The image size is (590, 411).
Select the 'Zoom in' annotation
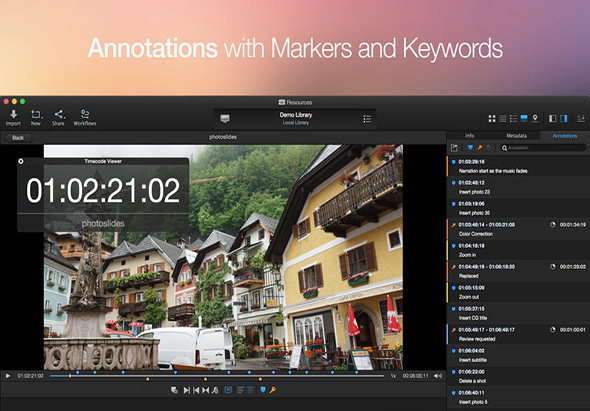518,250
